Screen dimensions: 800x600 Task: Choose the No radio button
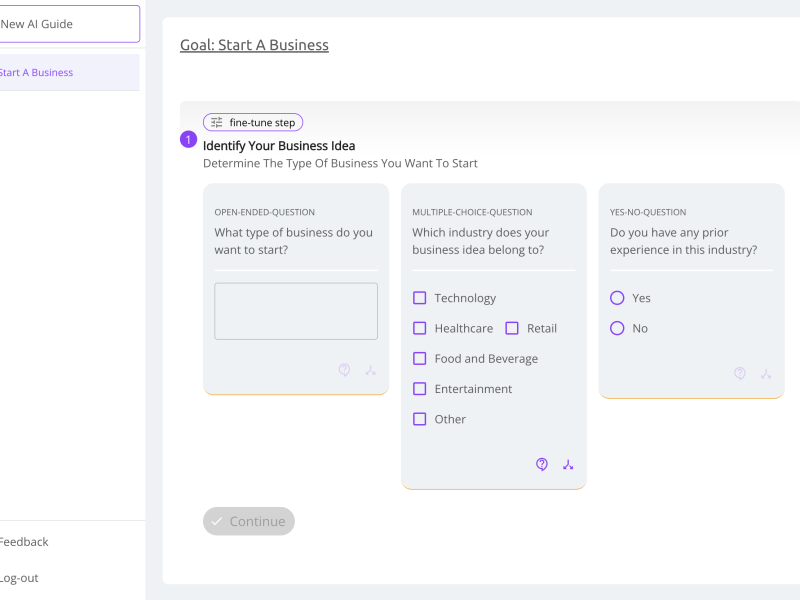click(x=617, y=328)
